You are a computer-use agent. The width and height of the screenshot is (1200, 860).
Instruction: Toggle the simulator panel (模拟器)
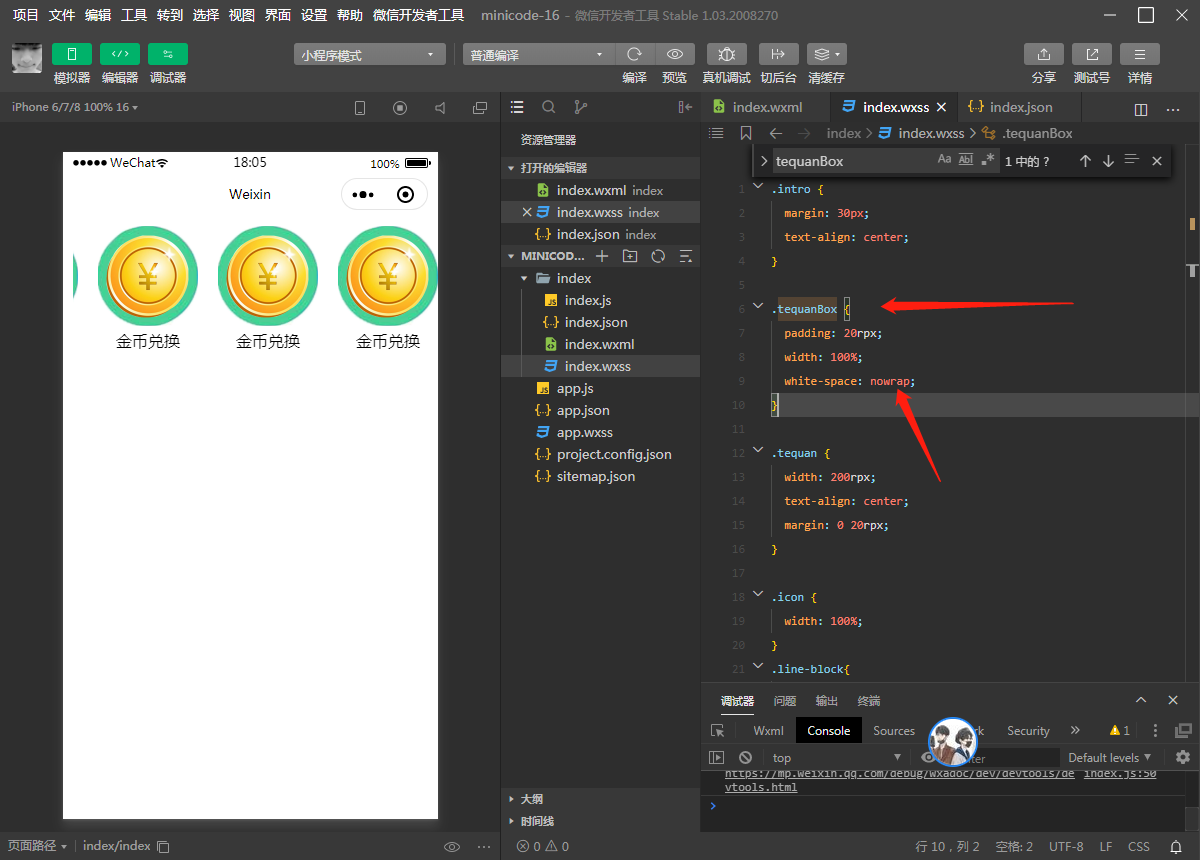pos(71,54)
